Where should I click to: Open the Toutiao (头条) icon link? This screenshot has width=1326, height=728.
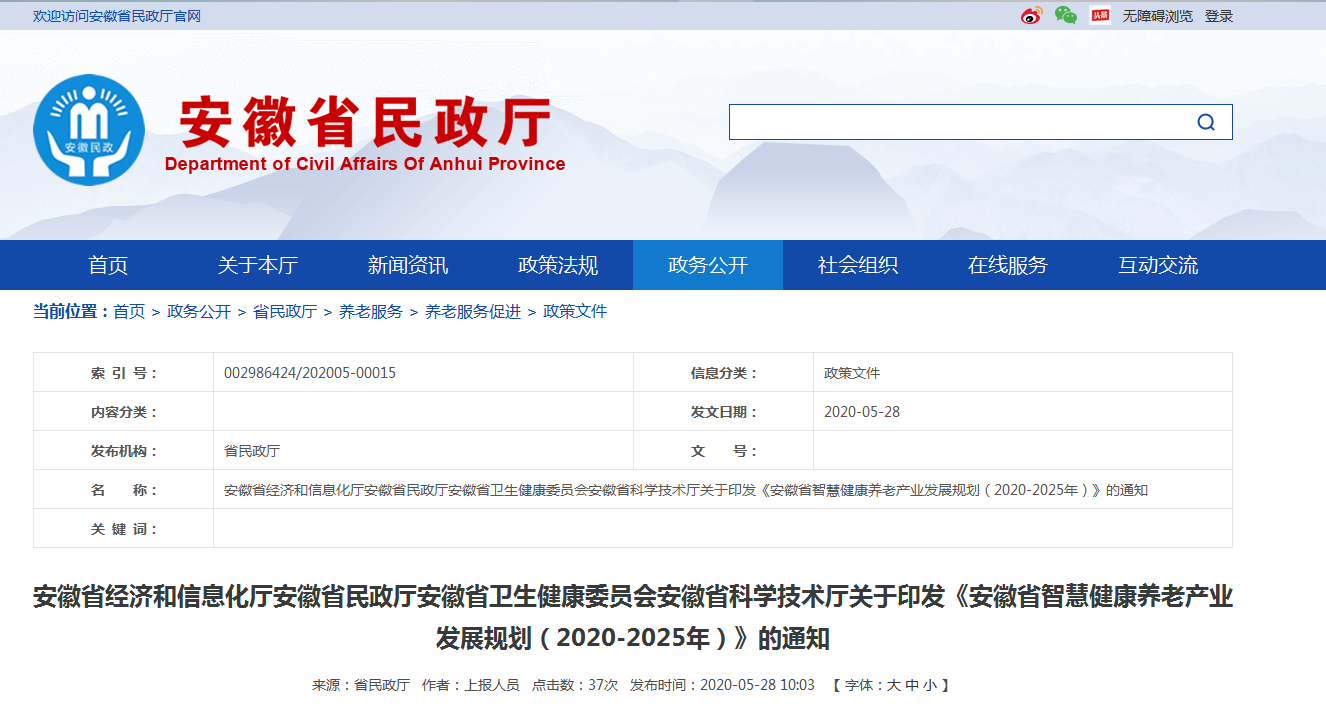click(x=1100, y=16)
